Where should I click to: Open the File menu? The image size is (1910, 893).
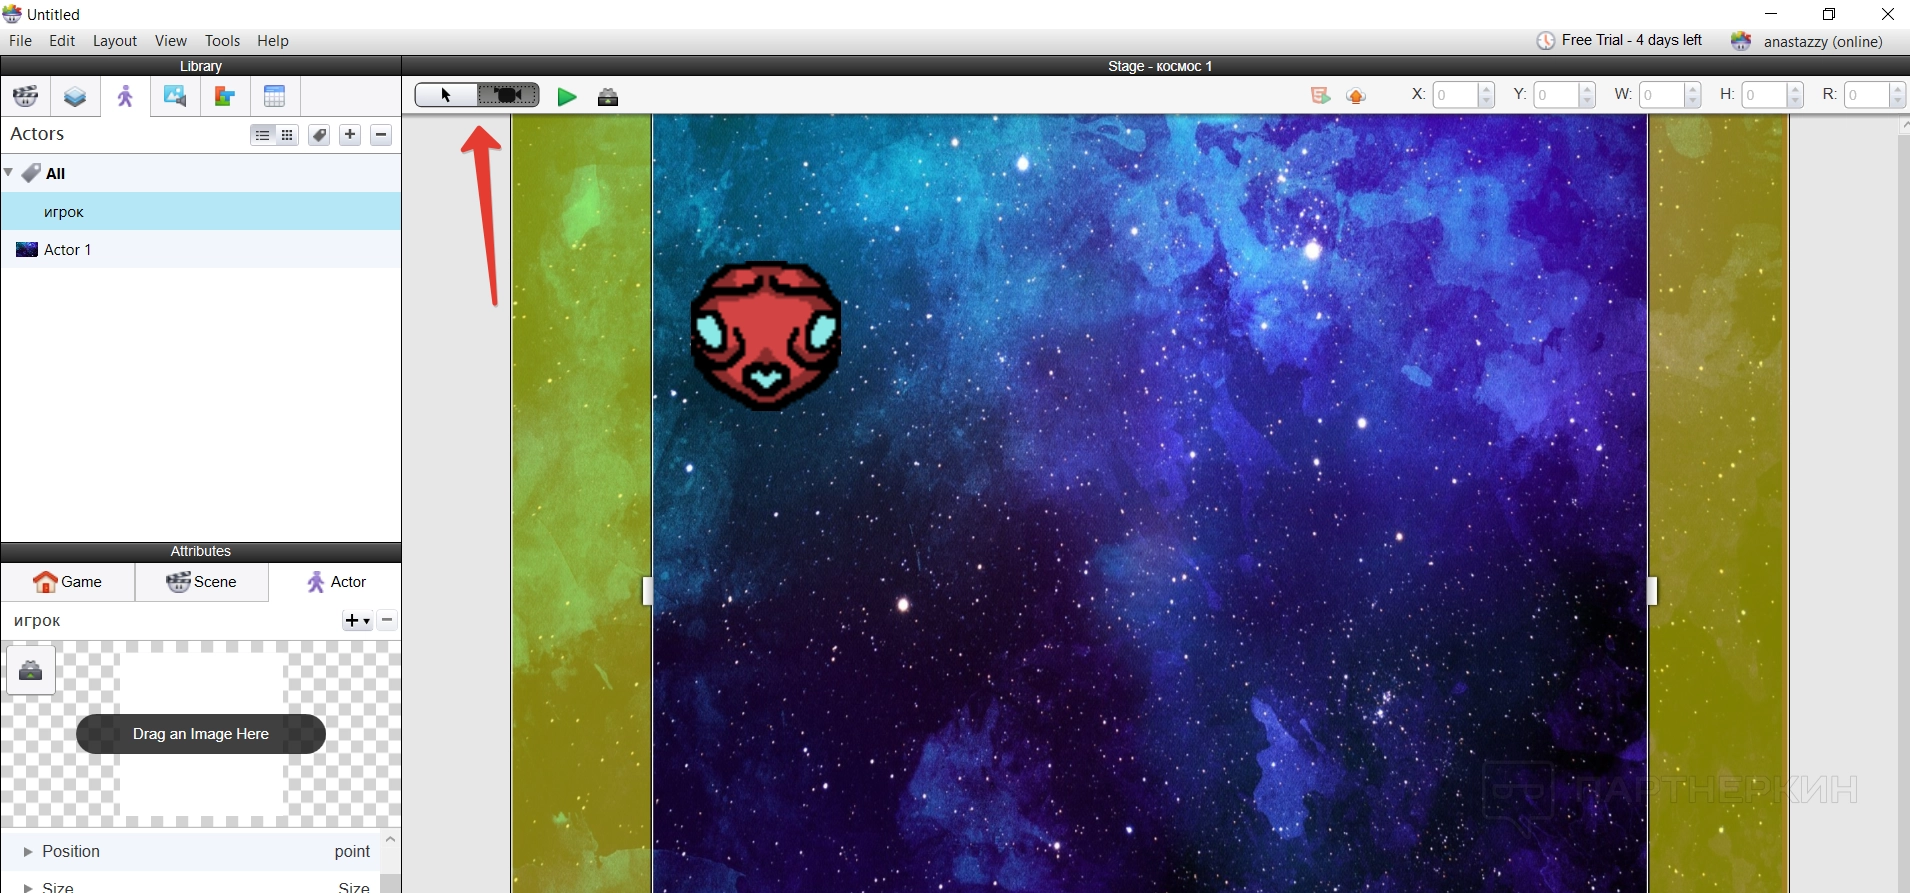20,41
